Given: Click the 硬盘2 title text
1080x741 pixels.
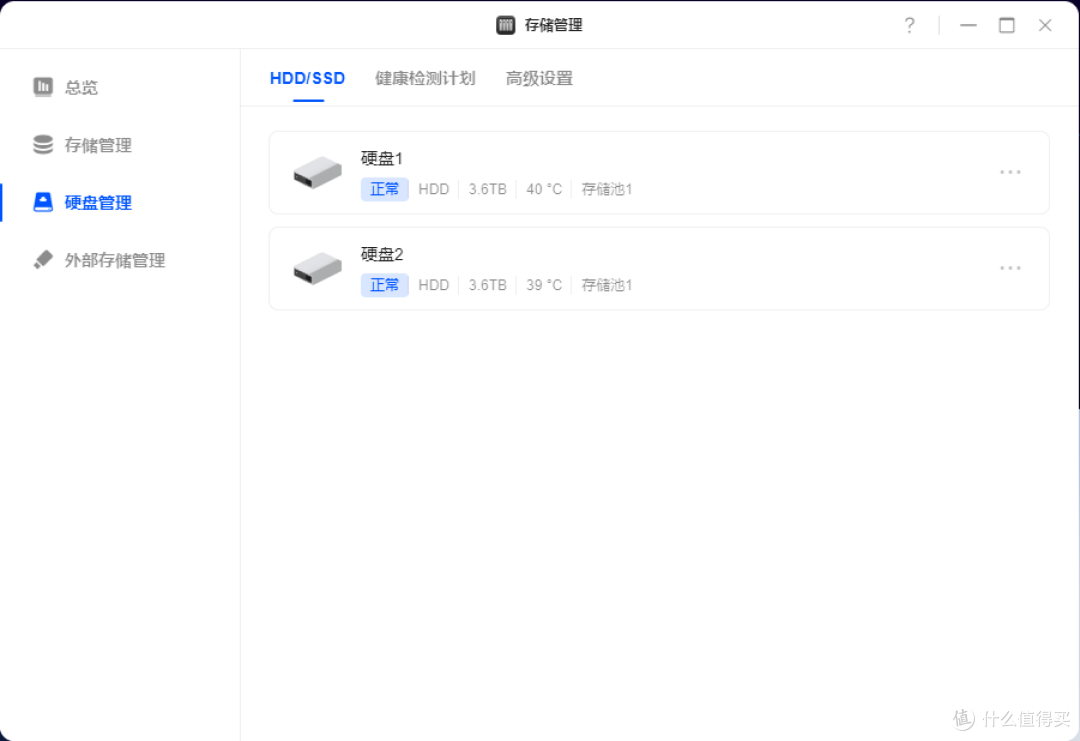Looking at the screenshot, I should tap(382, 254).
